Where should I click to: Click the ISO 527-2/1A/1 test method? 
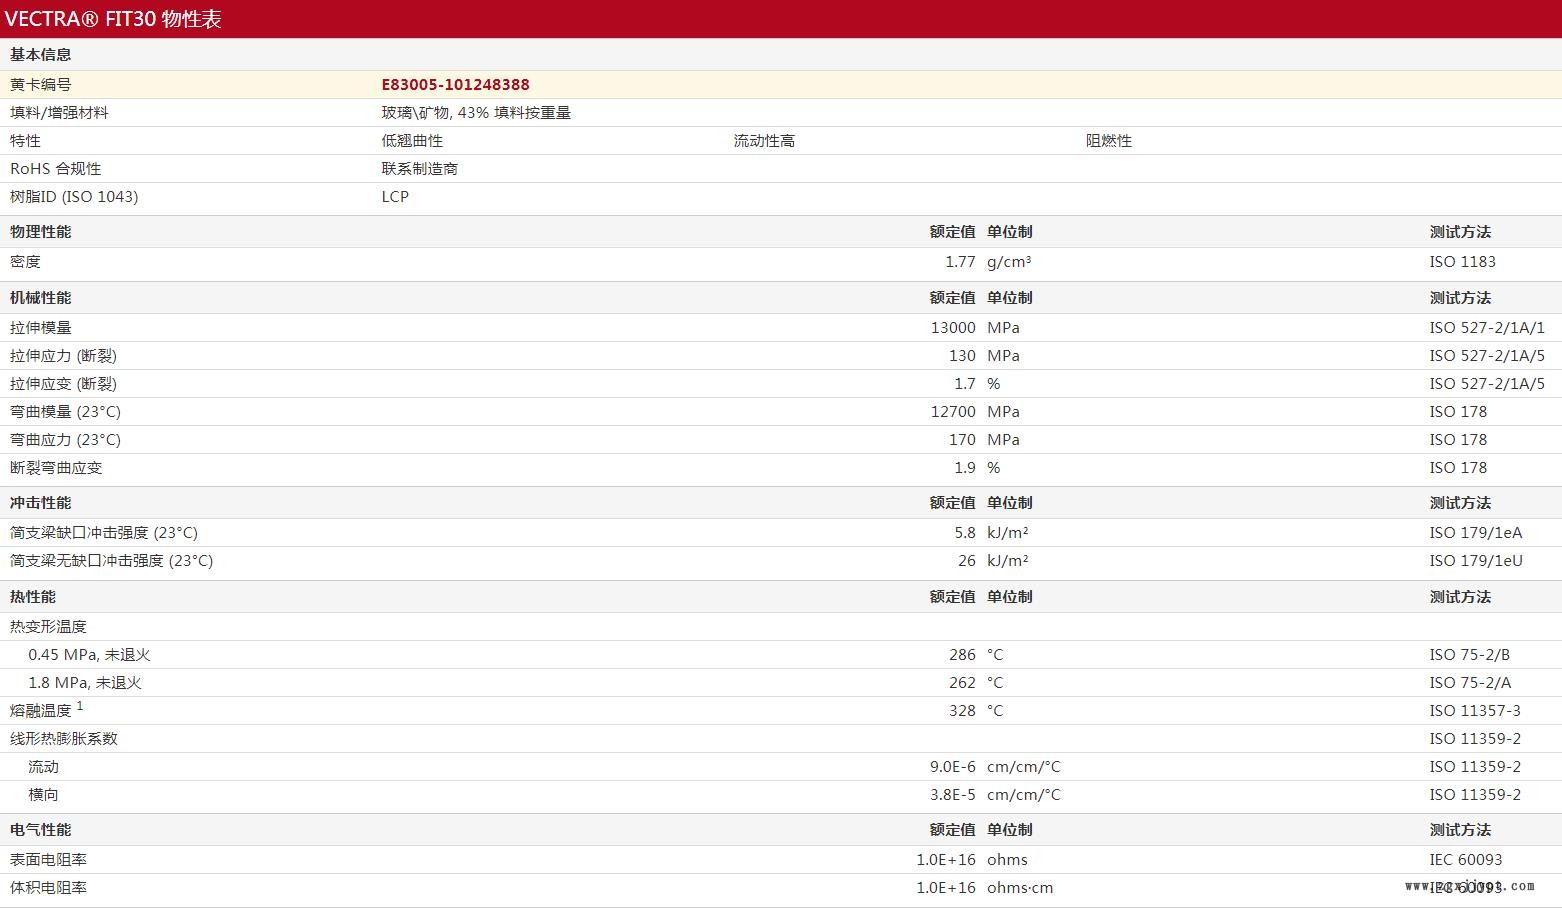(1486, 328)
